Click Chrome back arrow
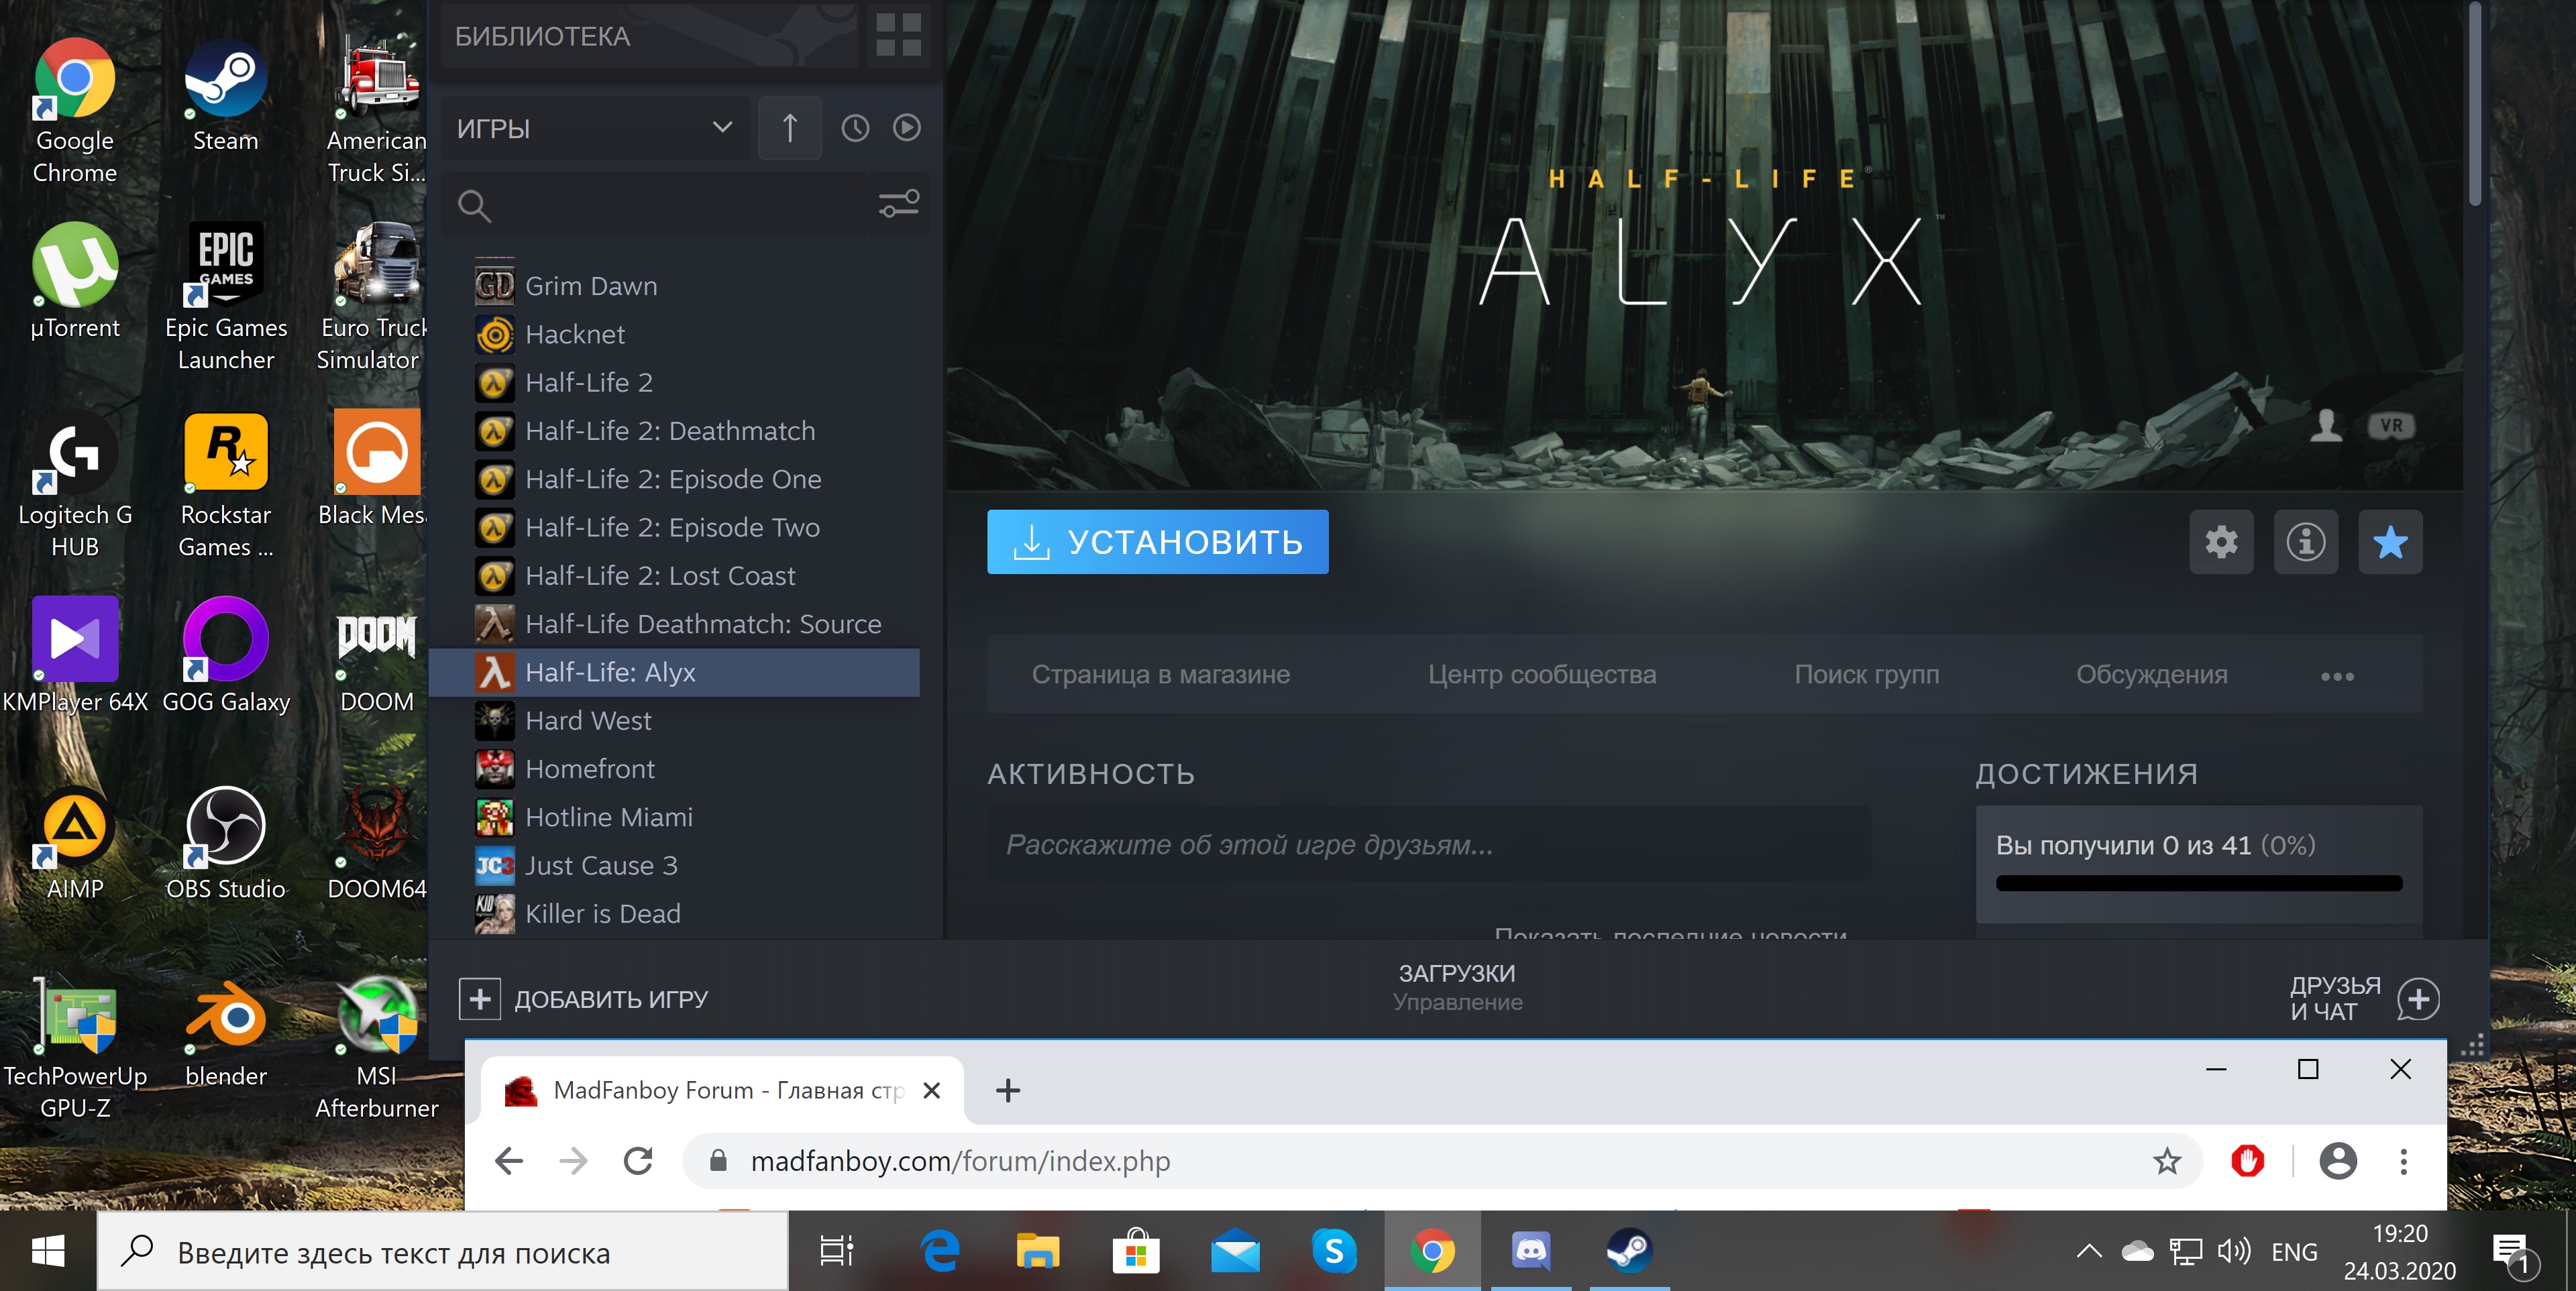 [x=509, y=1161]
